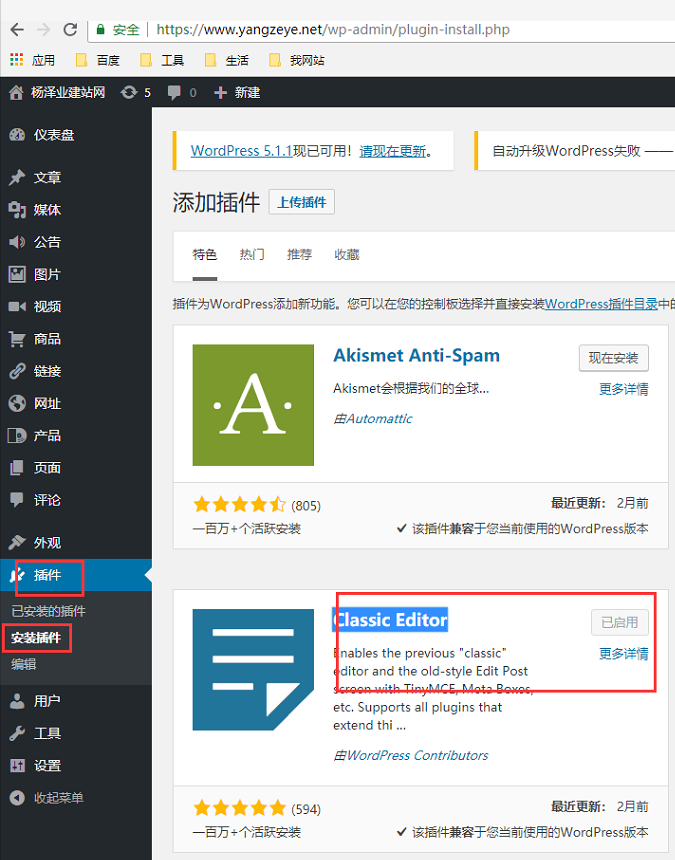Open the 应用 apps grid shortcut
This screenshot has height=860, width=675.
32,60
